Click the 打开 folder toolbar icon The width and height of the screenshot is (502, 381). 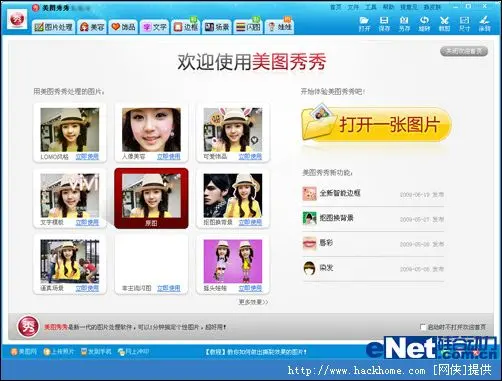click(364, 24)
